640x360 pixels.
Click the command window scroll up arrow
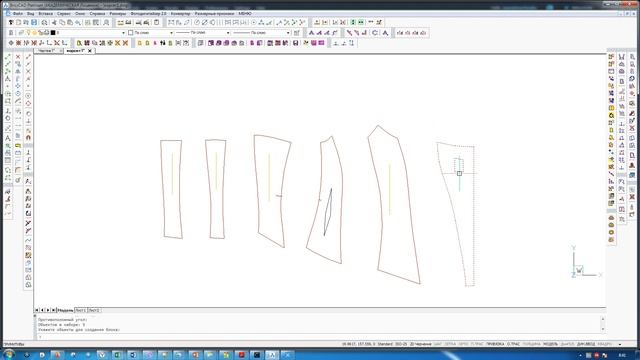[x=603, y=319]
